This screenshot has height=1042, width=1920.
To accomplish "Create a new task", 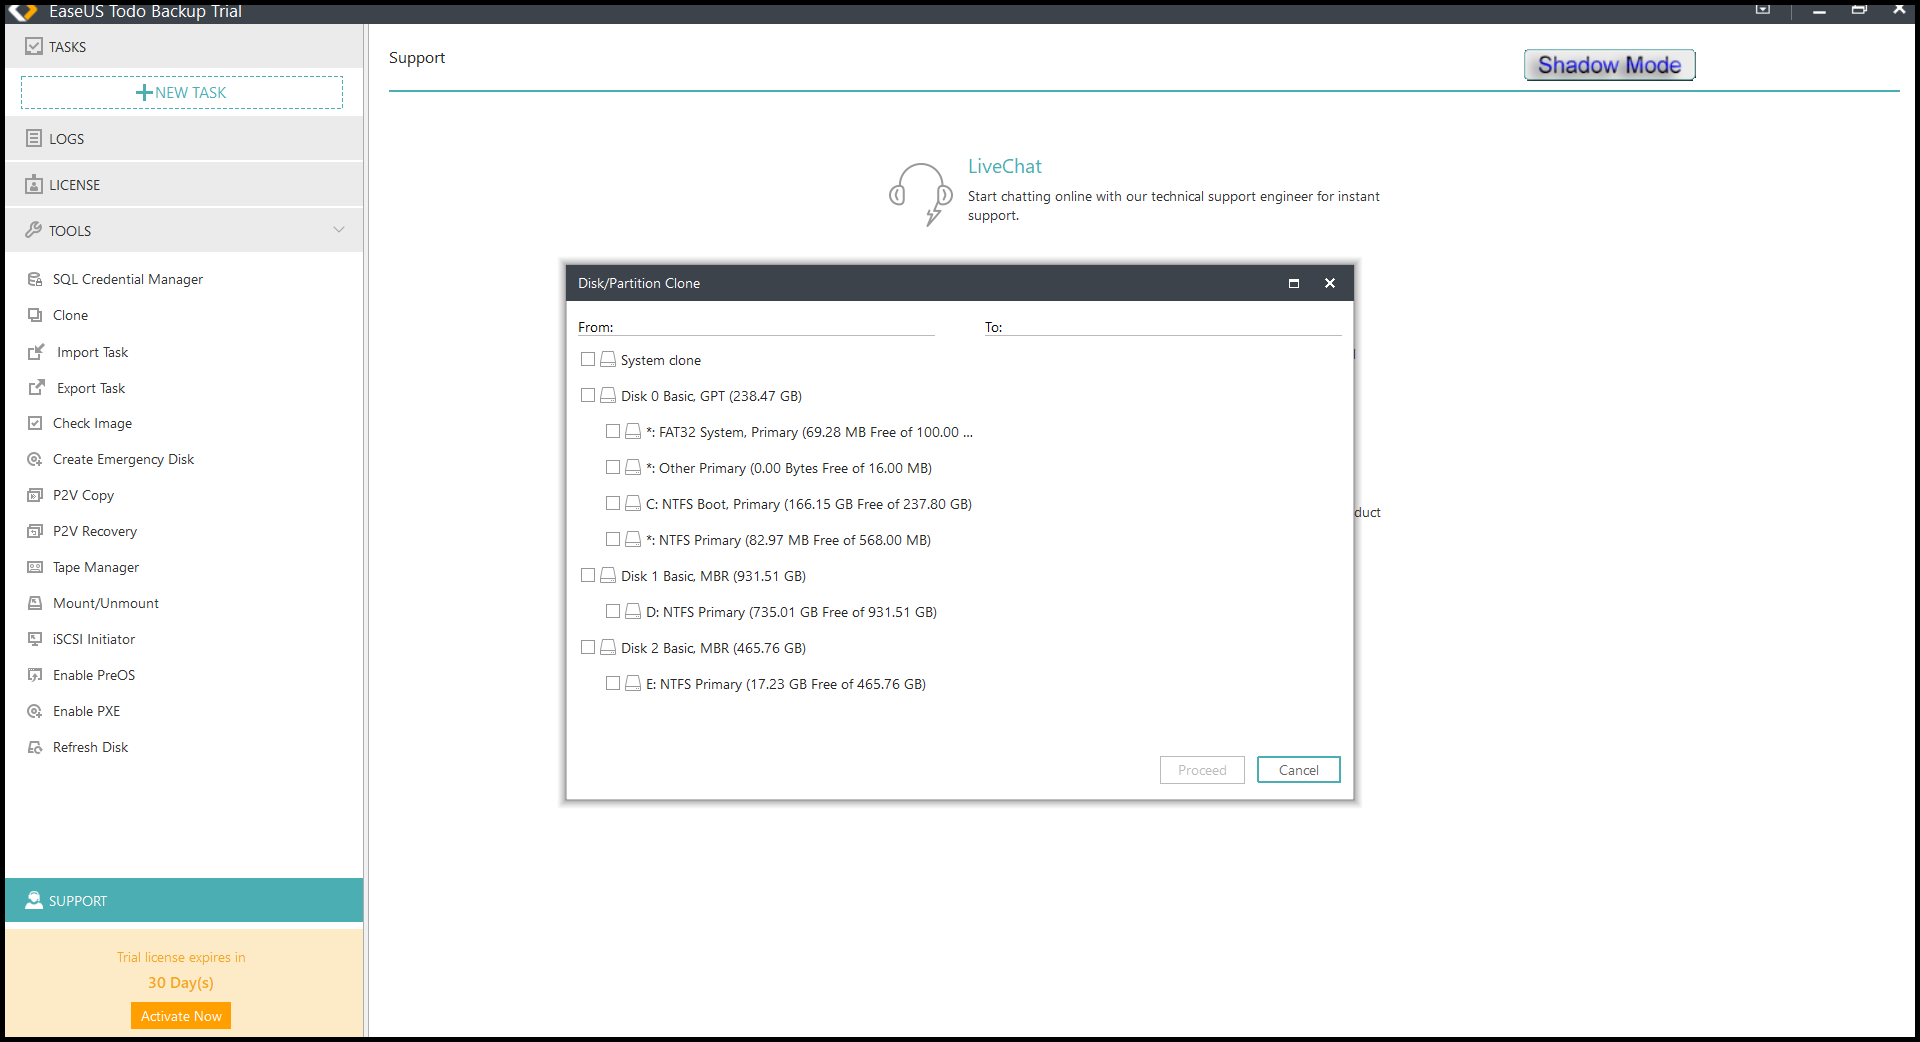I will (182, 92).
